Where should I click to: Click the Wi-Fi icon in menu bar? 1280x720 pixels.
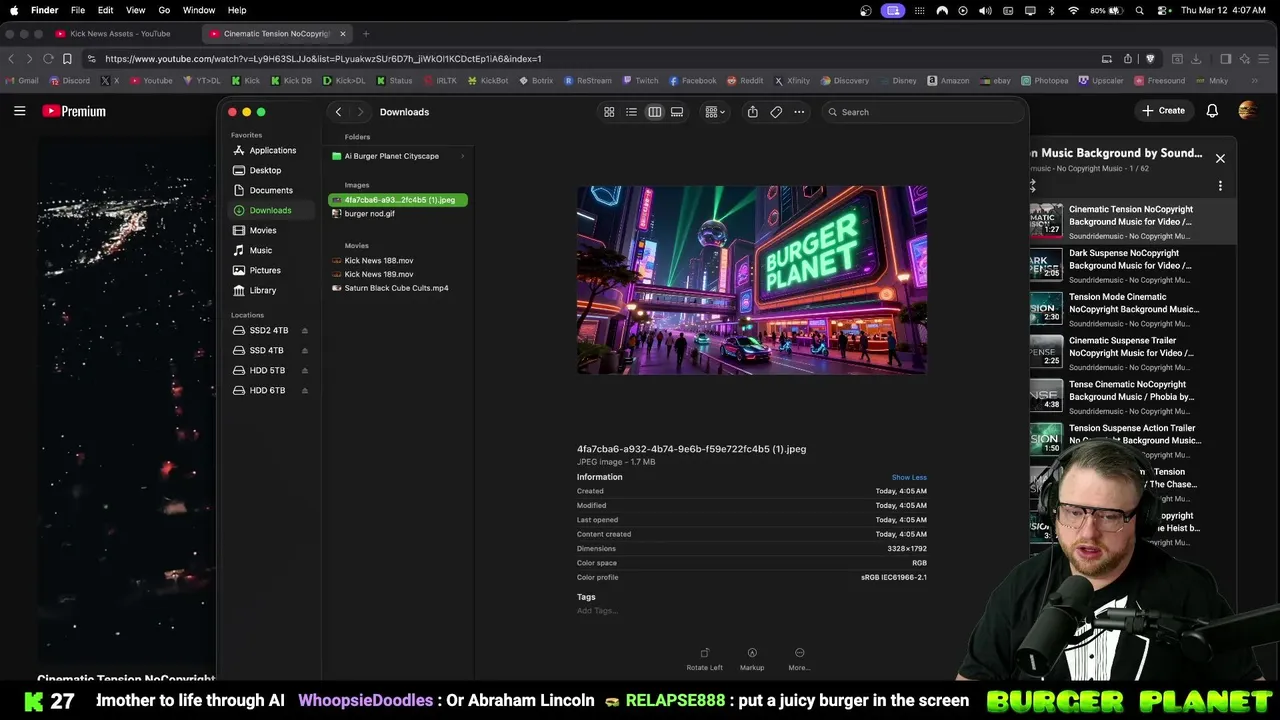click(x=1073, y=10)
